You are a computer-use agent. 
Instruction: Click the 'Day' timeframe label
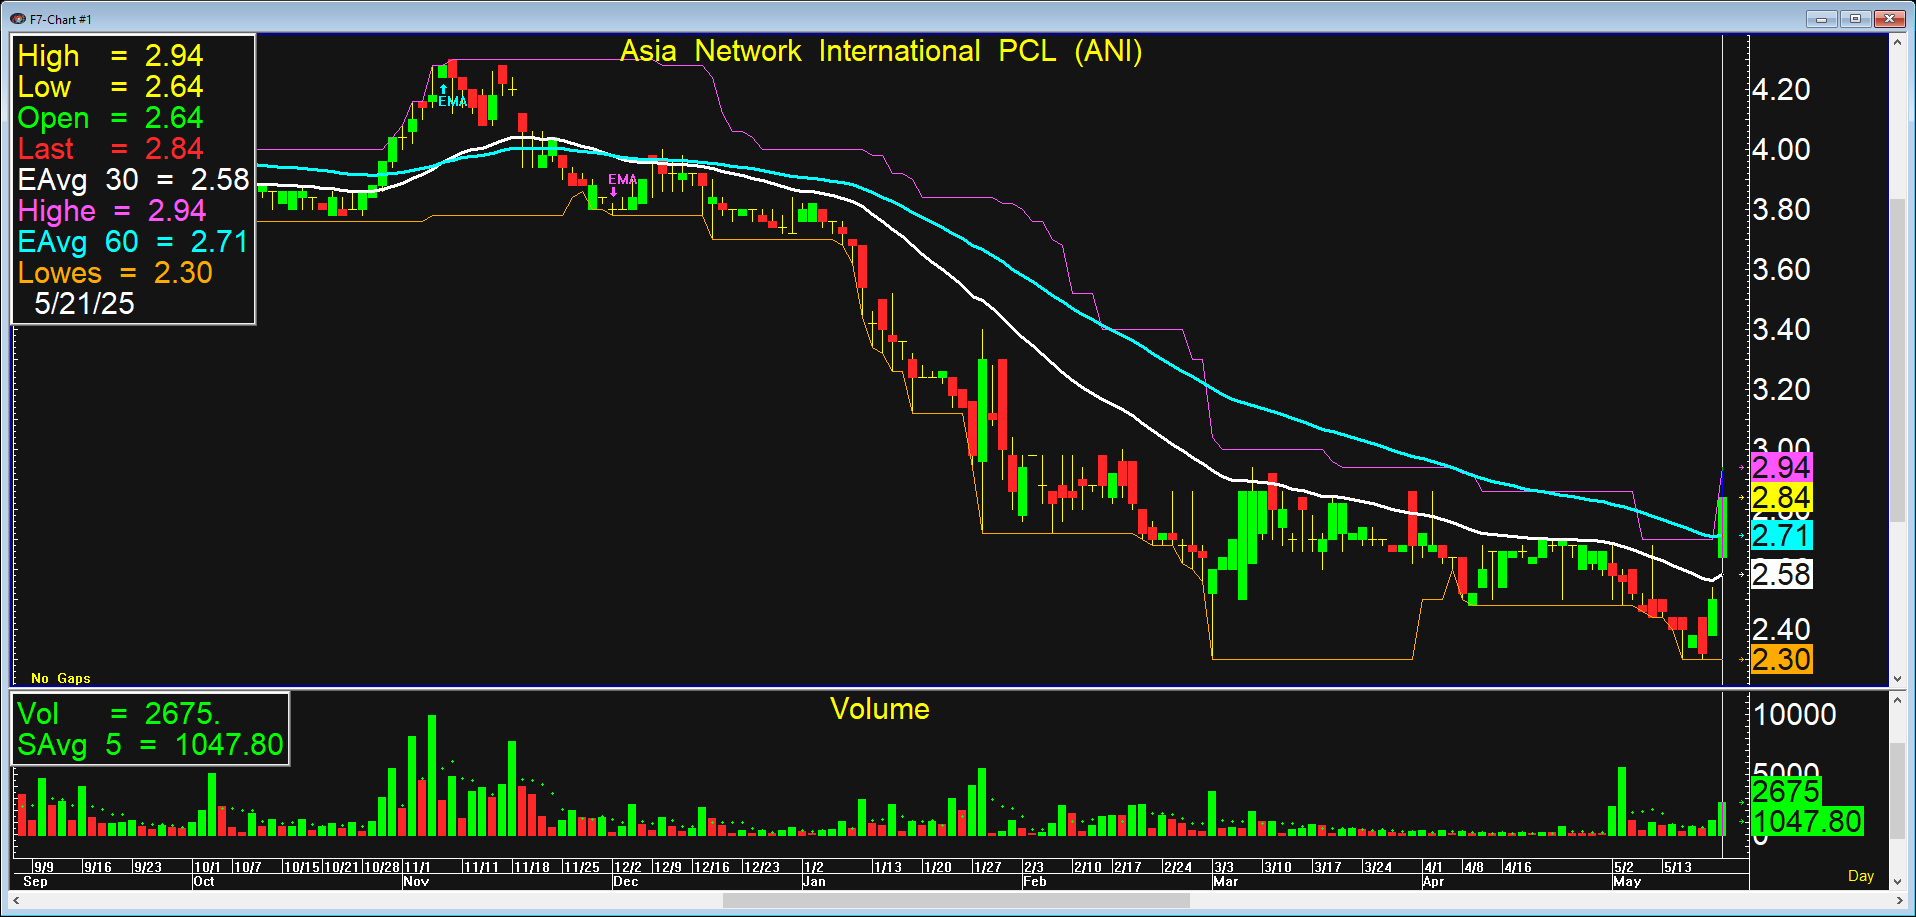[1861, 876]
